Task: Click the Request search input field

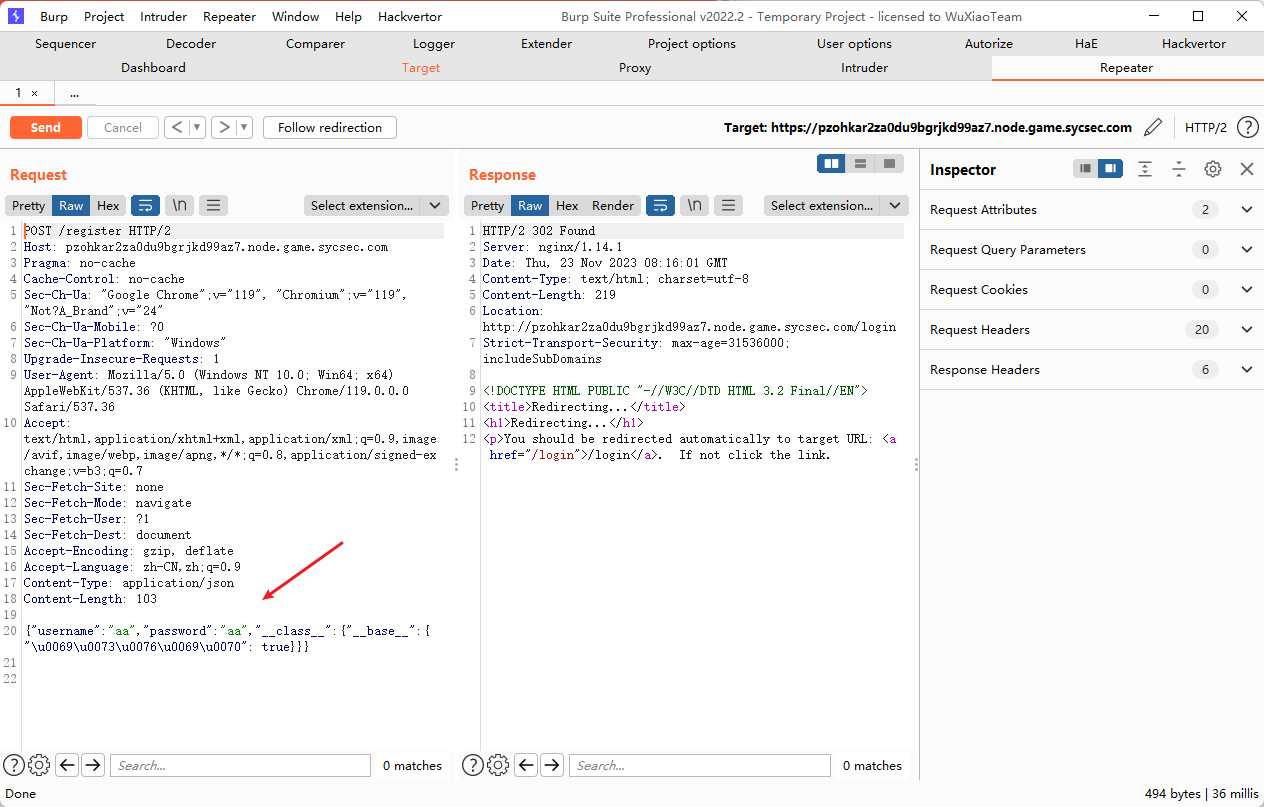Action: tap(240, 765)
